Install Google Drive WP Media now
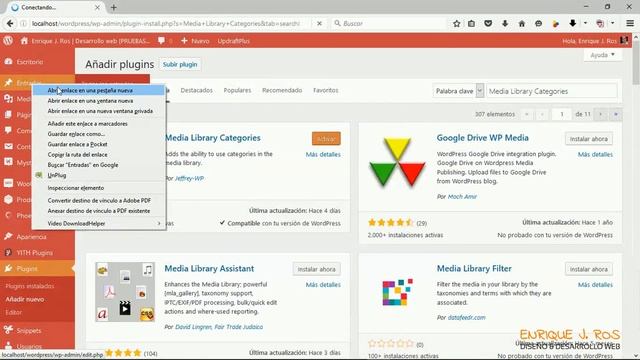The image size is (640, 360). pos(589,139)
